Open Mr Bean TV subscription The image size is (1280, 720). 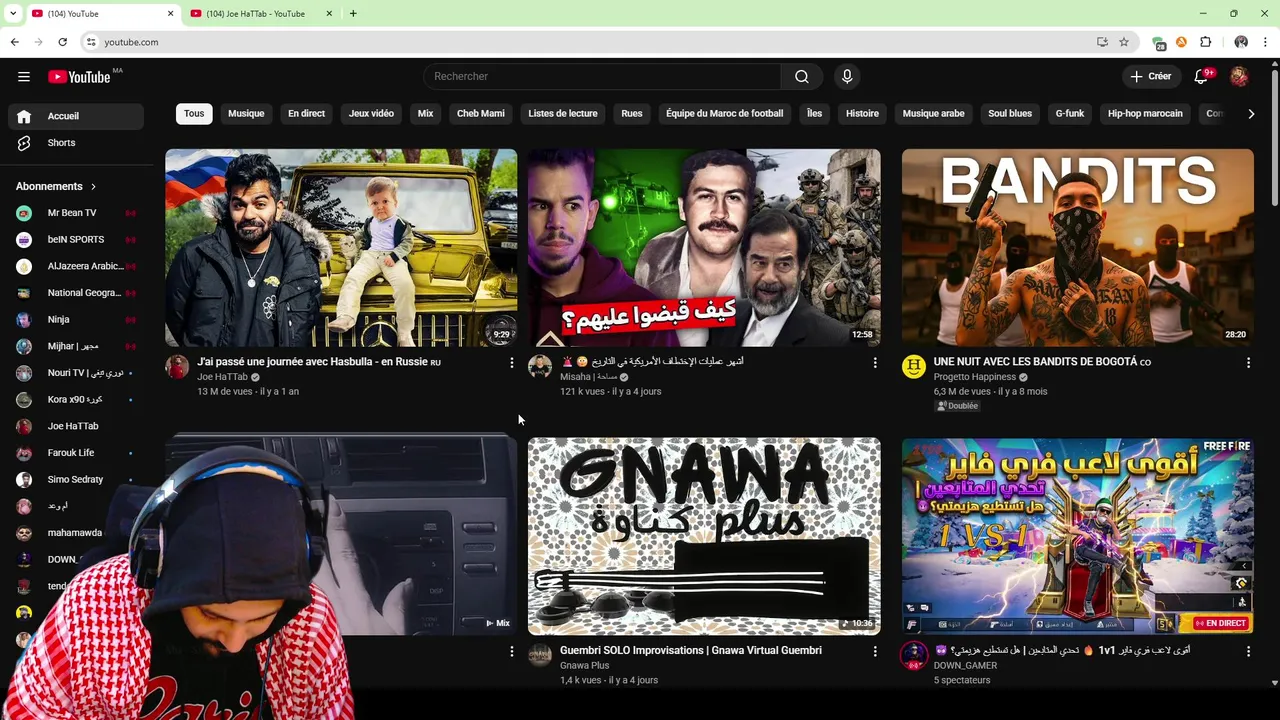(x=76, y=213)
